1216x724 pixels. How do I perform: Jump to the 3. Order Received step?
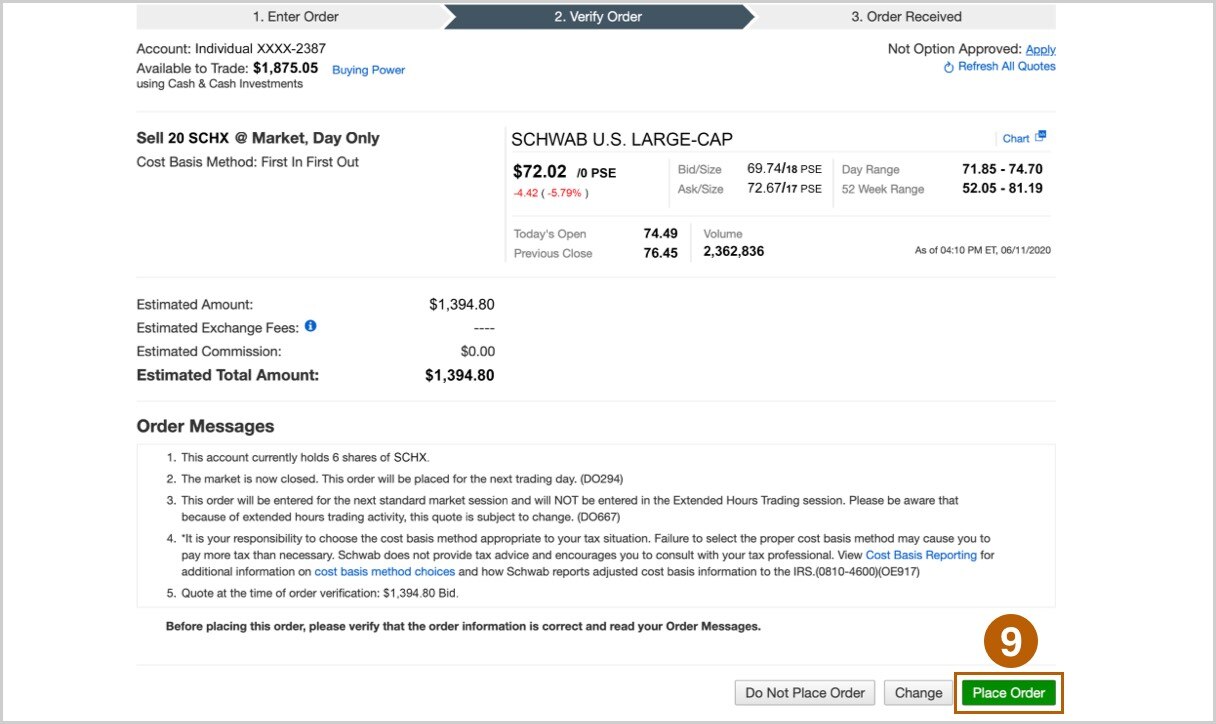pos(906,17)
